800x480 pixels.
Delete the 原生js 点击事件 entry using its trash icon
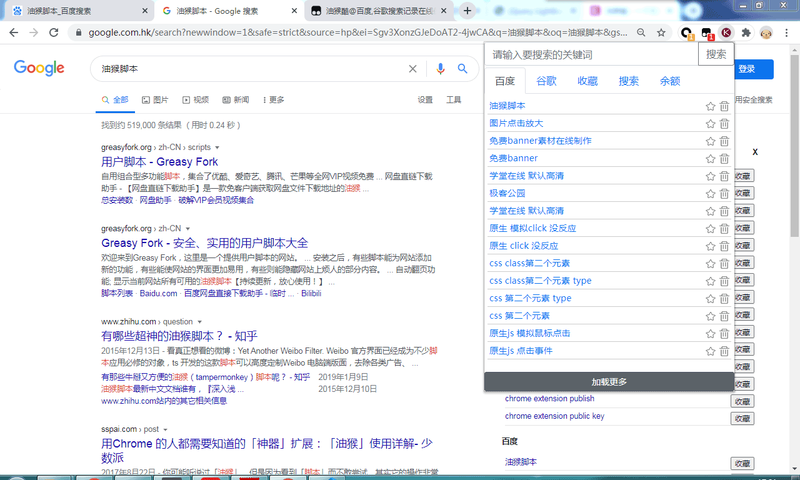(x=724, y=351)
